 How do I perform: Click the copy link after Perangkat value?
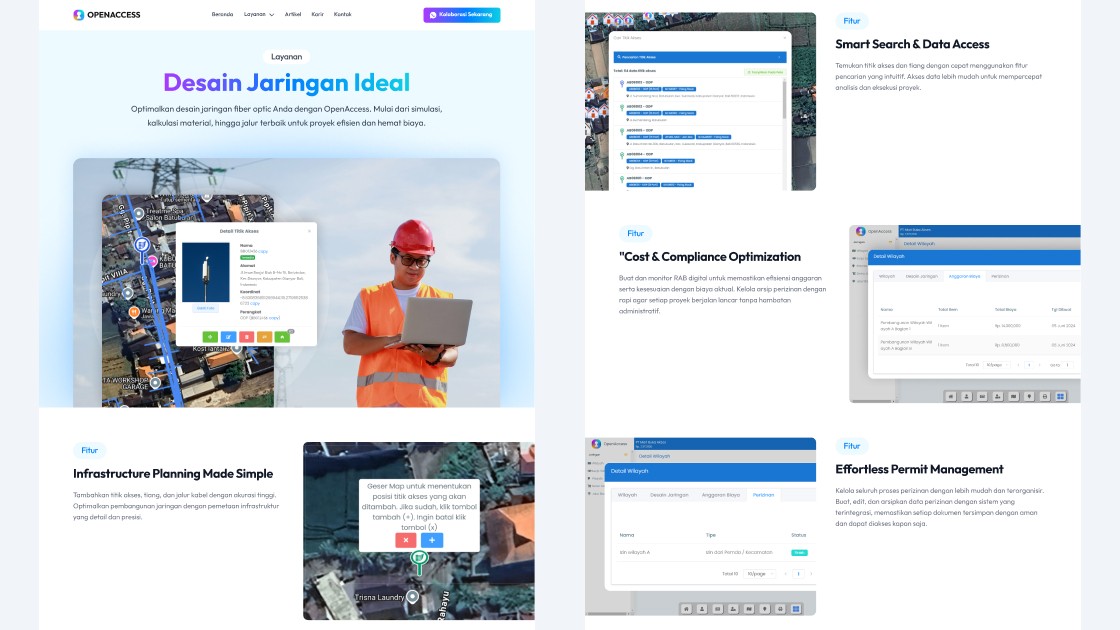point(274,318)
